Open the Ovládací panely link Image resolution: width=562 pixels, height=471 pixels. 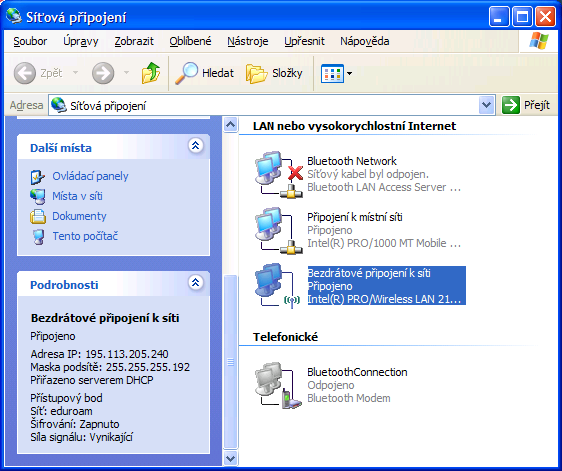point(90,176)
